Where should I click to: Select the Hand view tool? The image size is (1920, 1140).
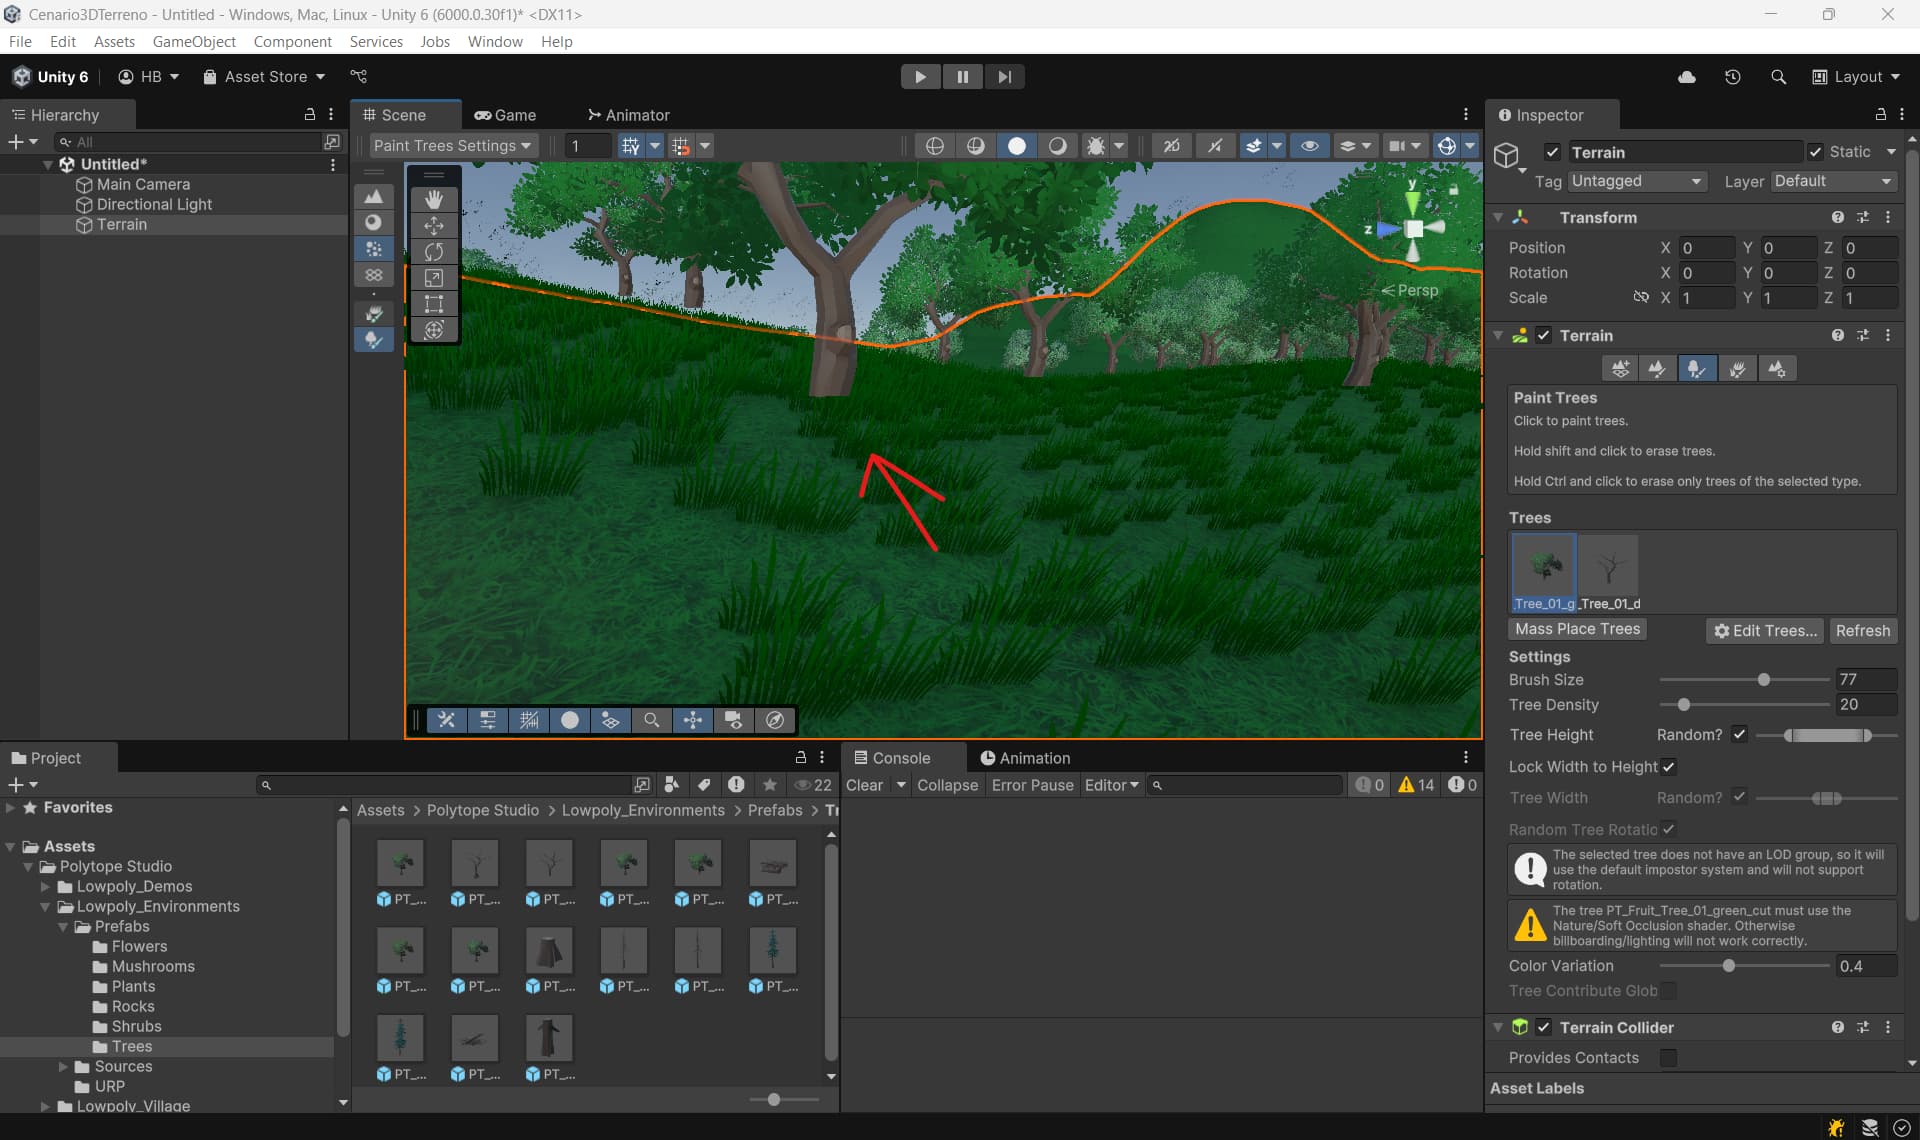(x=434, y=199)
